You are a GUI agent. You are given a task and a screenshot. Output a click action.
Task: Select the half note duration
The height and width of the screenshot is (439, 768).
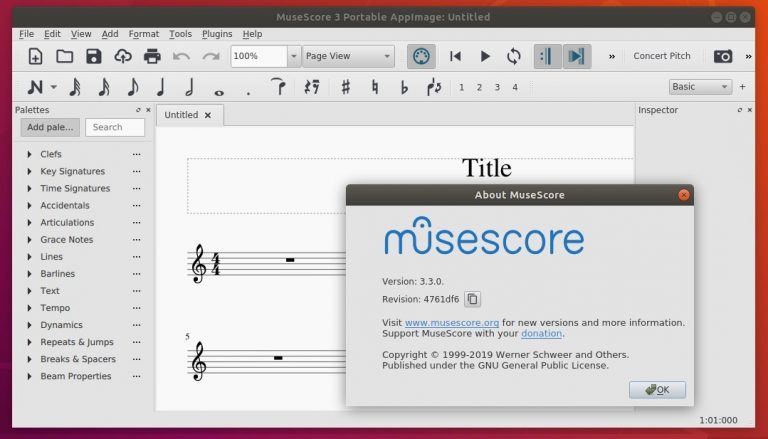click(190, 87)
